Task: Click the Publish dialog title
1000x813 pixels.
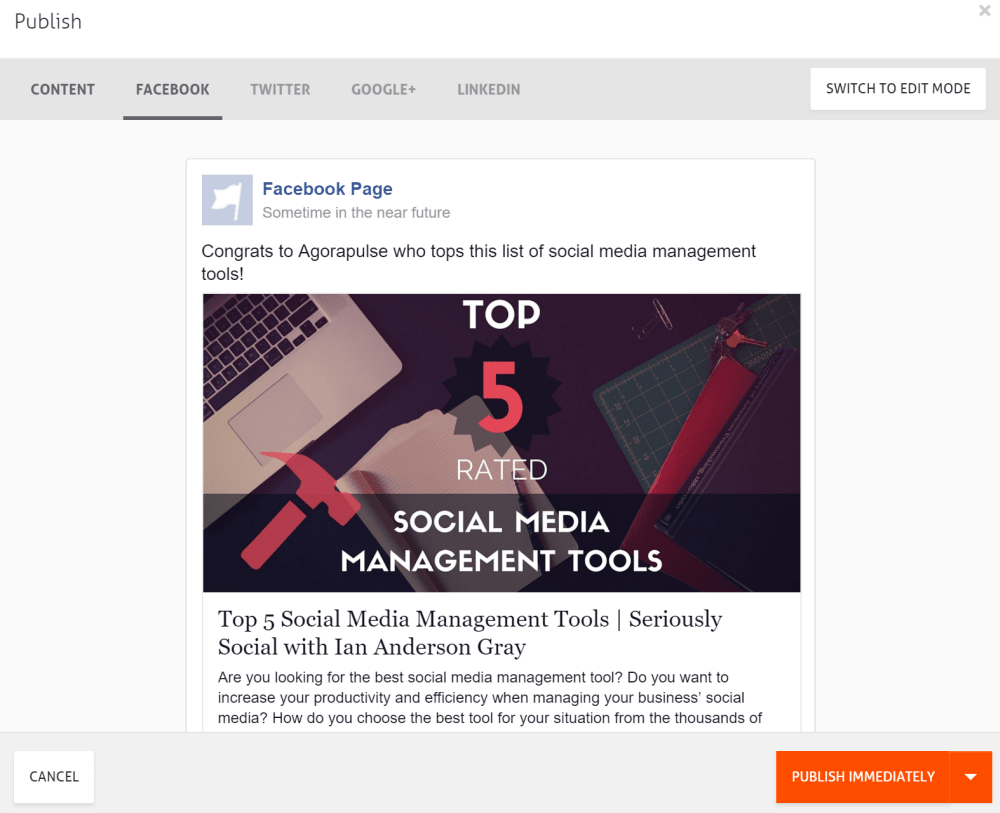Action: 48,22
